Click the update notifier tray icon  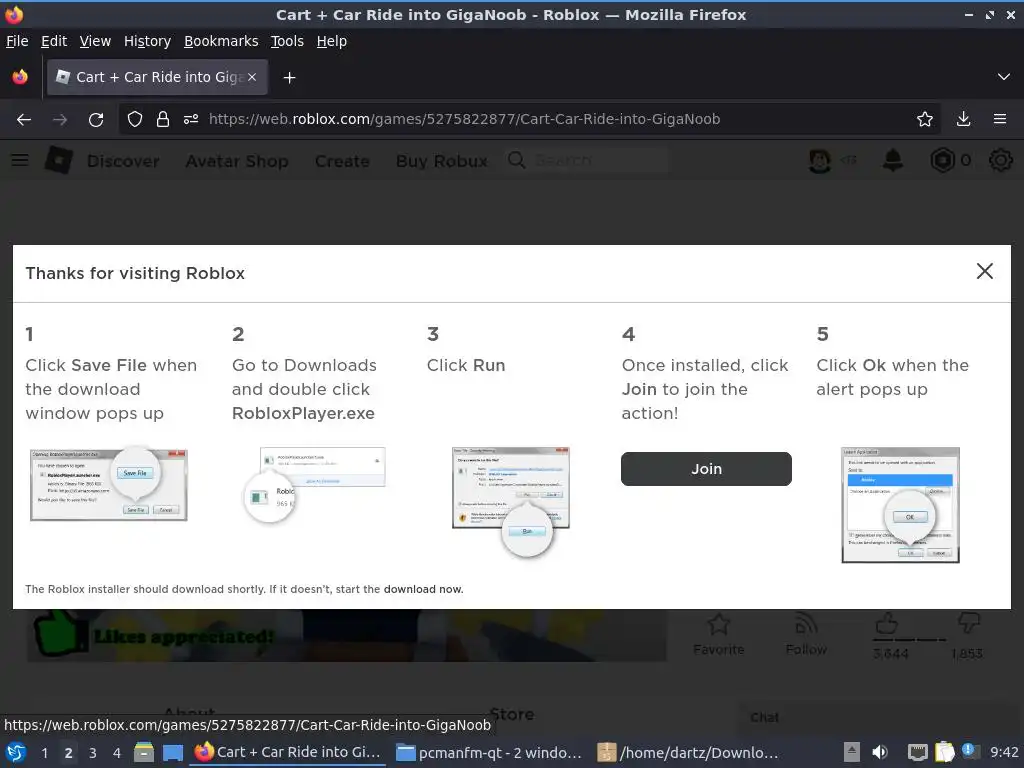pos(970,751)
